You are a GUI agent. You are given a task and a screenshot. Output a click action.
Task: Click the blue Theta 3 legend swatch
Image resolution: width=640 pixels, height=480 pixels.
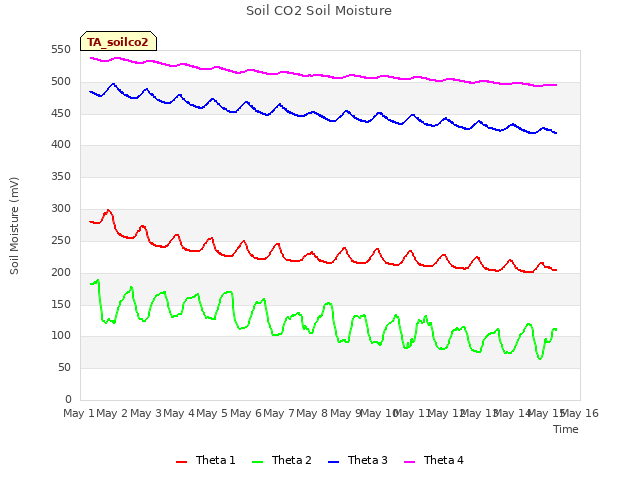(333, 462)
